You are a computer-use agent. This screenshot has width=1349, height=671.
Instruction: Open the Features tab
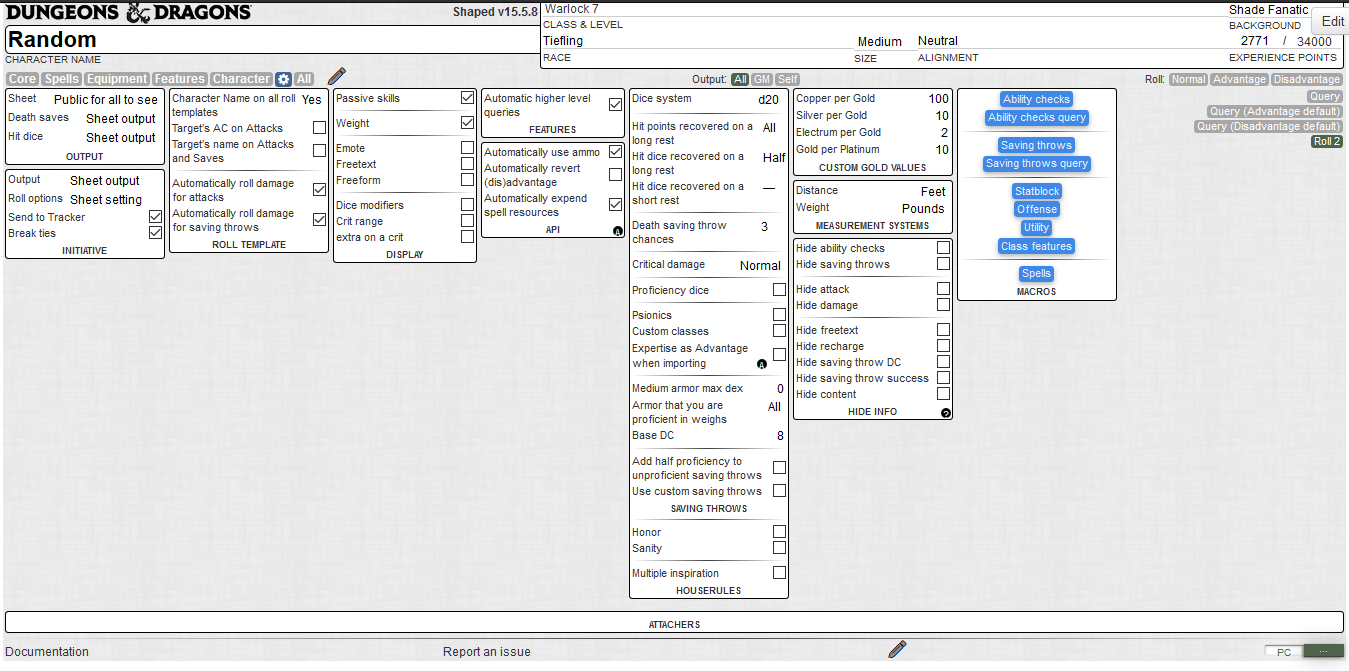(180, 79)
